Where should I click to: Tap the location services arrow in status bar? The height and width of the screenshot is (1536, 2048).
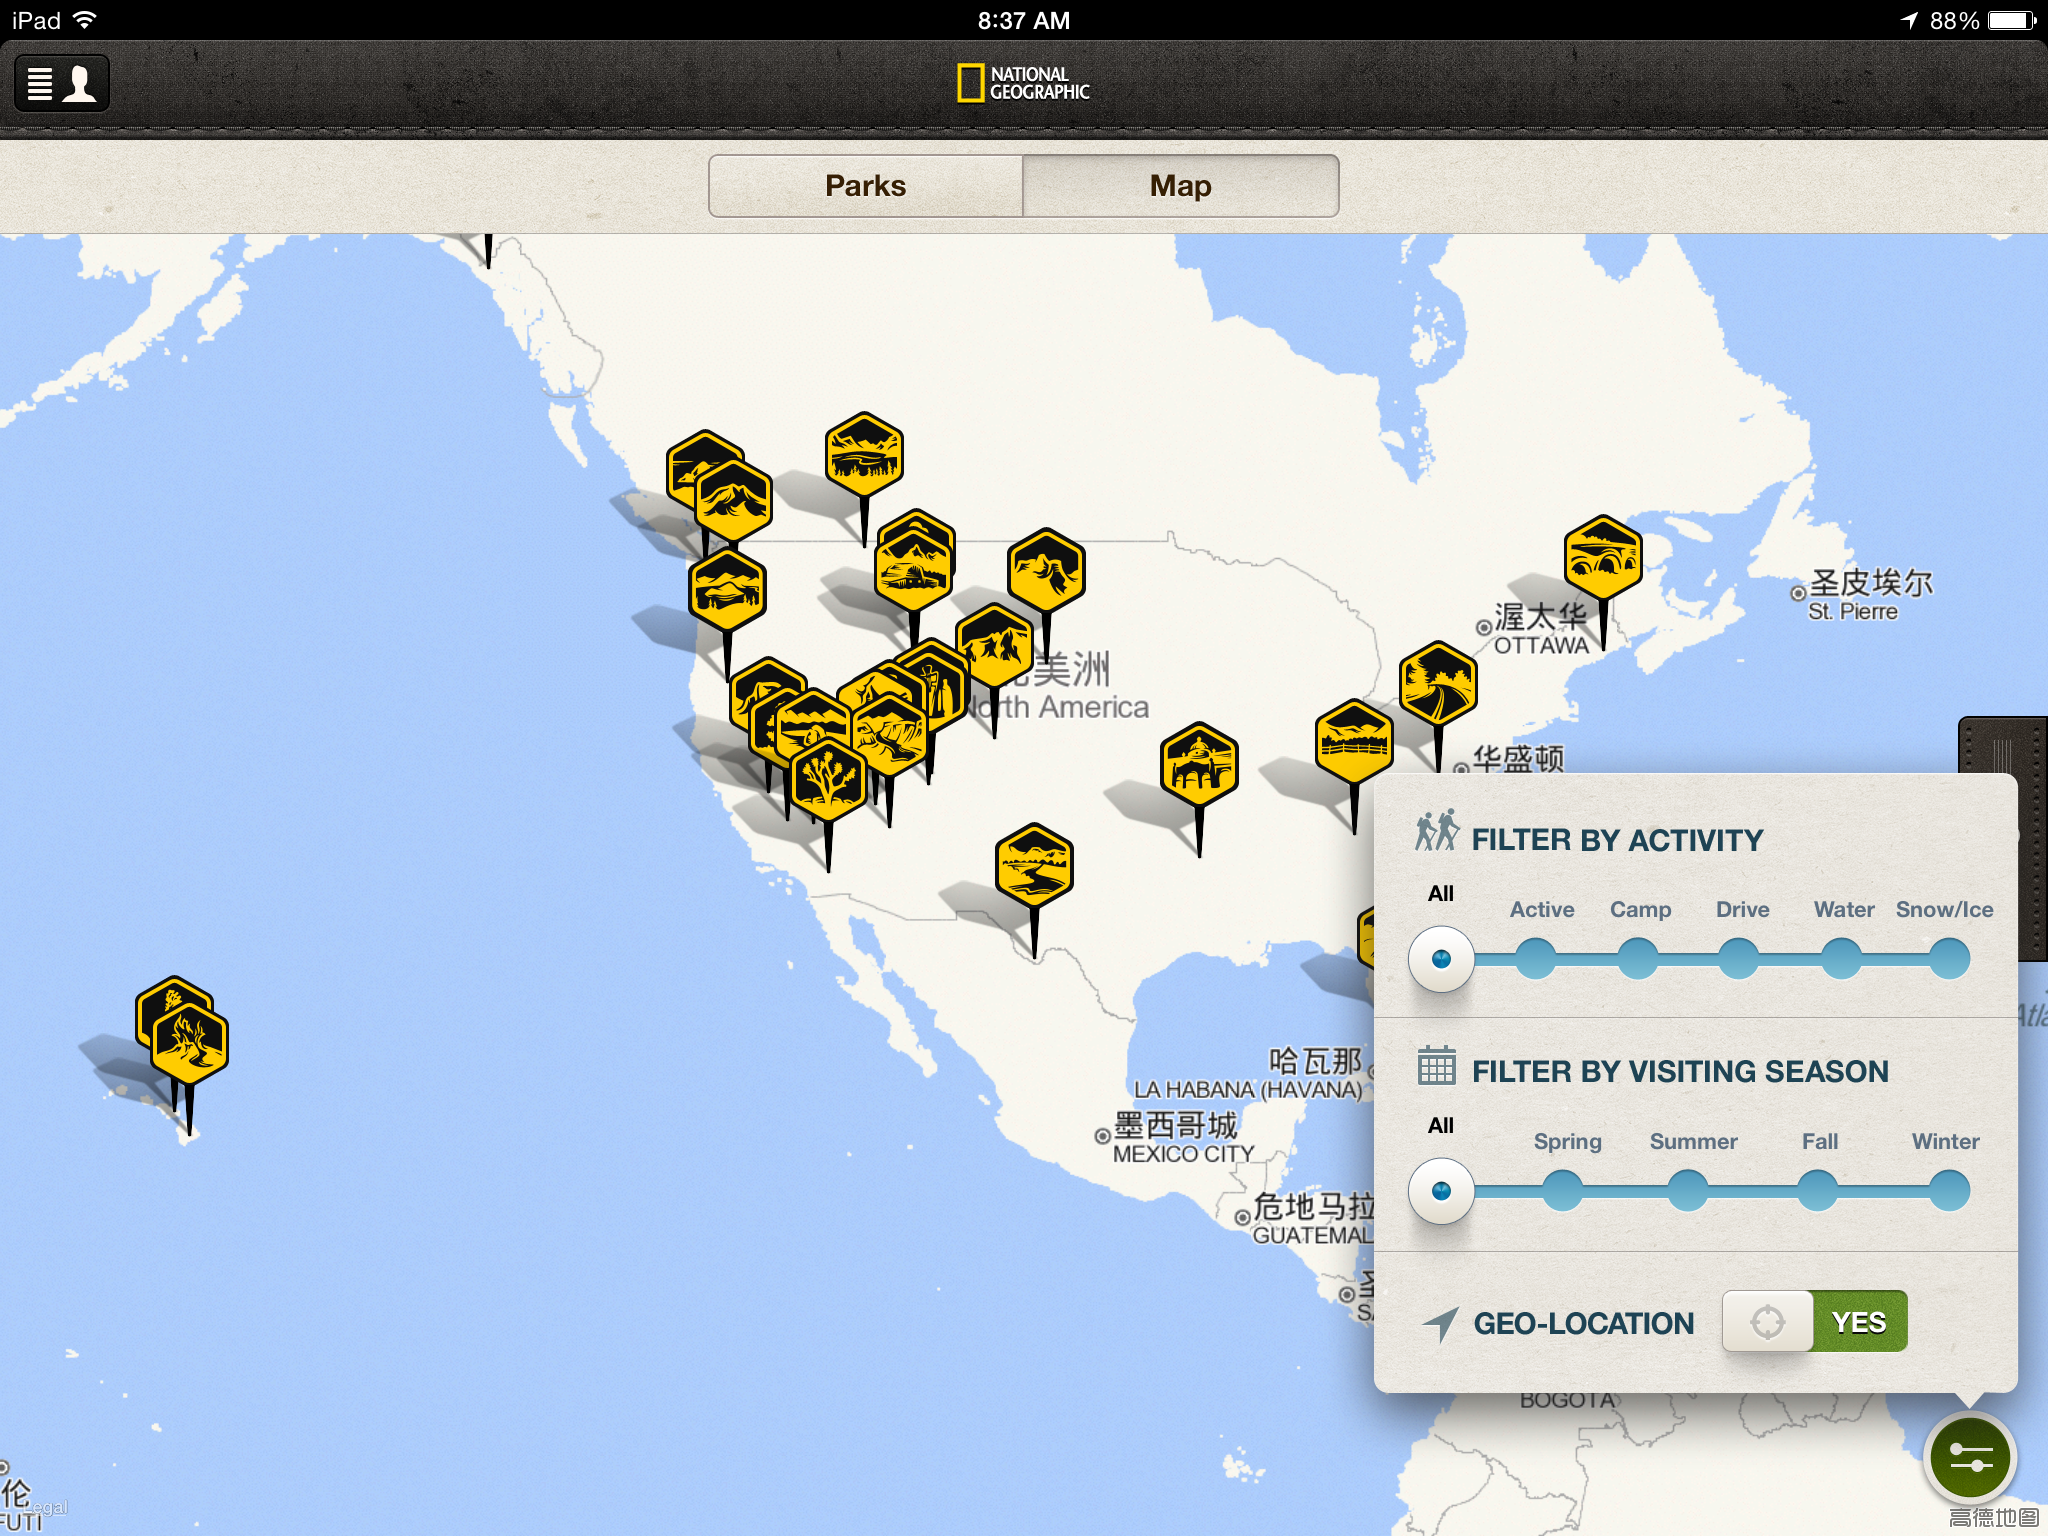point(1909,20)
